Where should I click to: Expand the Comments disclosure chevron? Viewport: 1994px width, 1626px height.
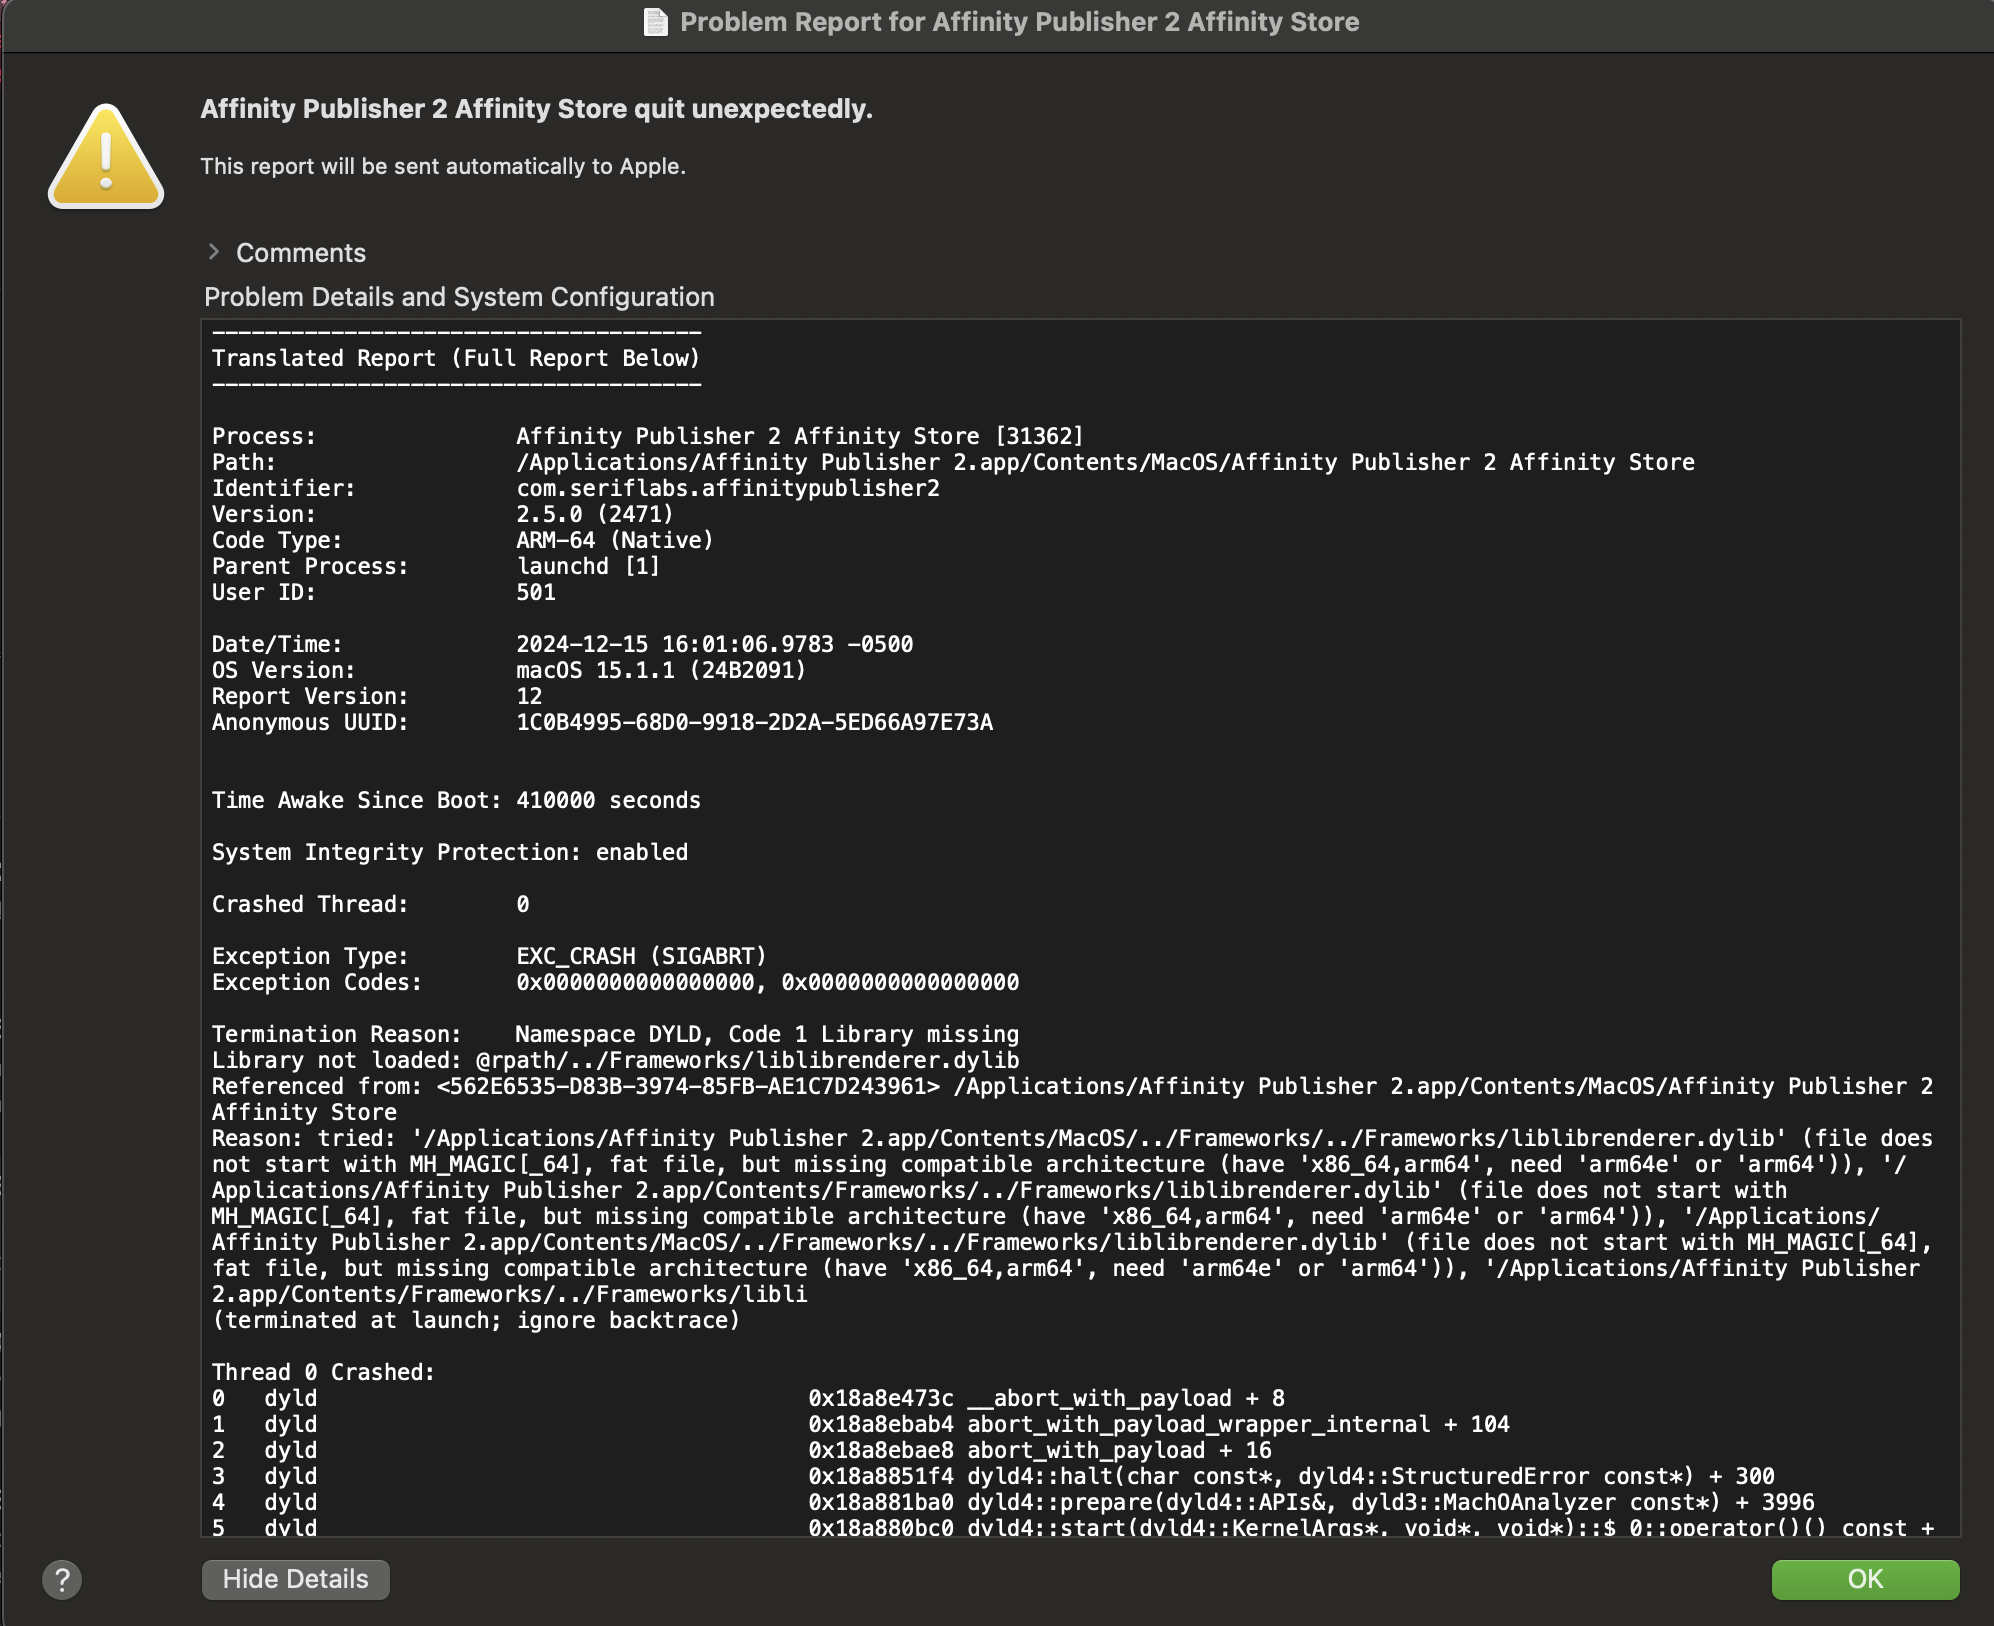coord(213,252)
